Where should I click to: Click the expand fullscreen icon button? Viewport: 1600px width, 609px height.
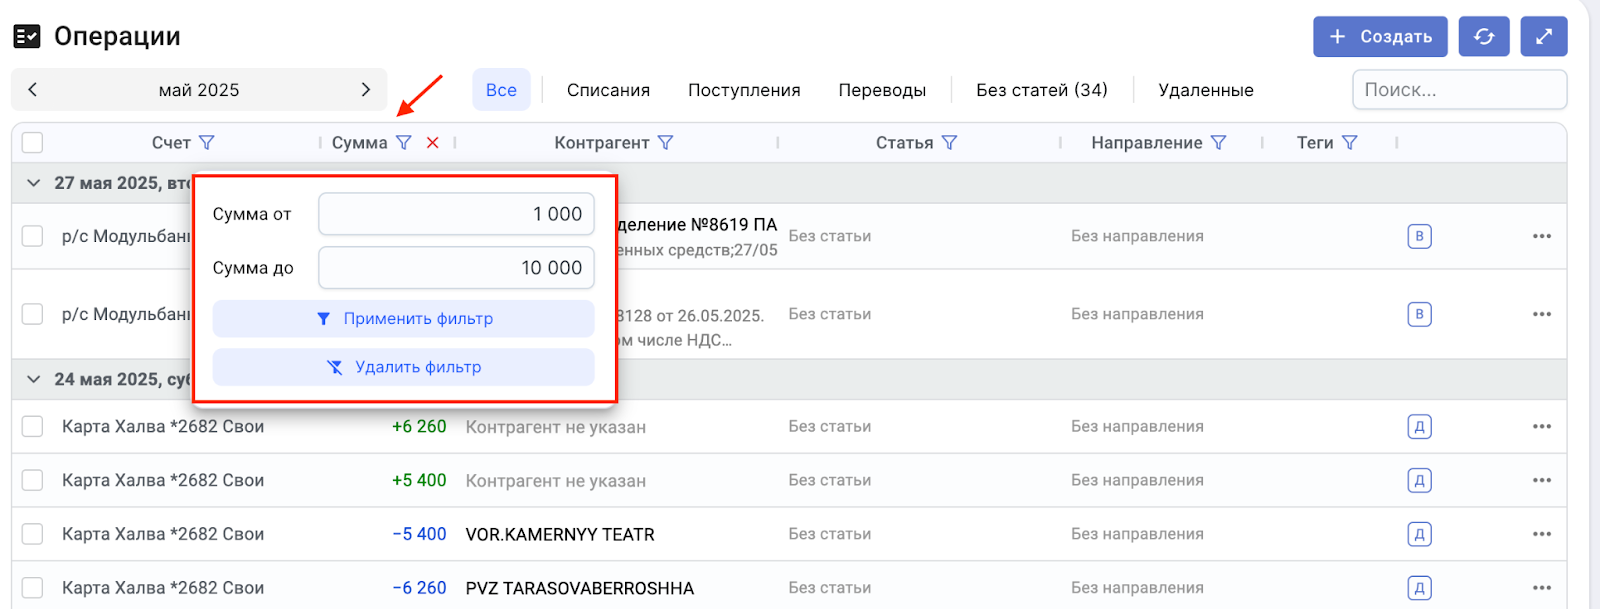point(1543,37)
